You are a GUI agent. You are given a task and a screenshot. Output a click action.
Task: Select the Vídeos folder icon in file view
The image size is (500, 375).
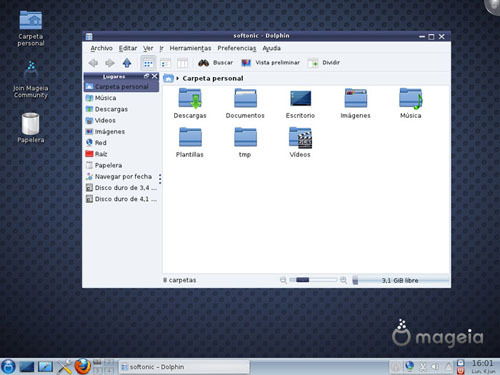[x=300, y=138]
